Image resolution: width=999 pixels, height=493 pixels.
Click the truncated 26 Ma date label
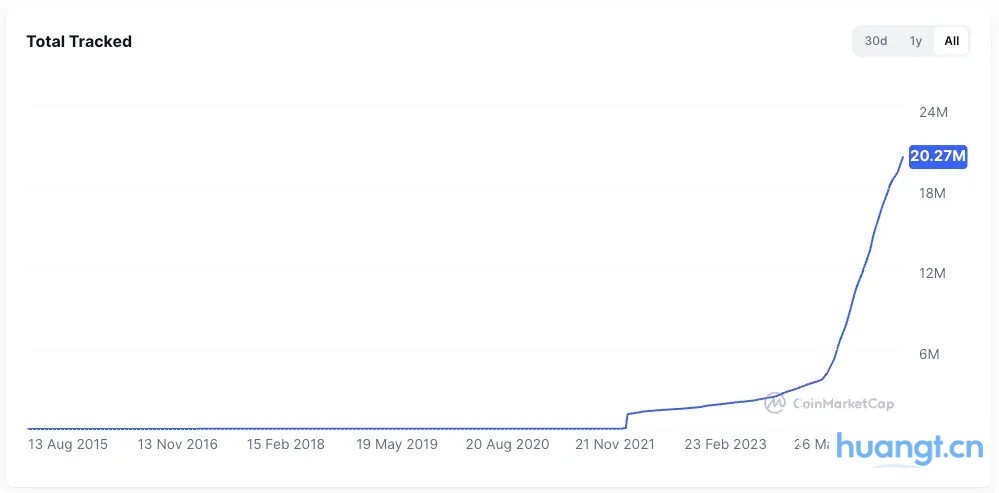(812, 444)
